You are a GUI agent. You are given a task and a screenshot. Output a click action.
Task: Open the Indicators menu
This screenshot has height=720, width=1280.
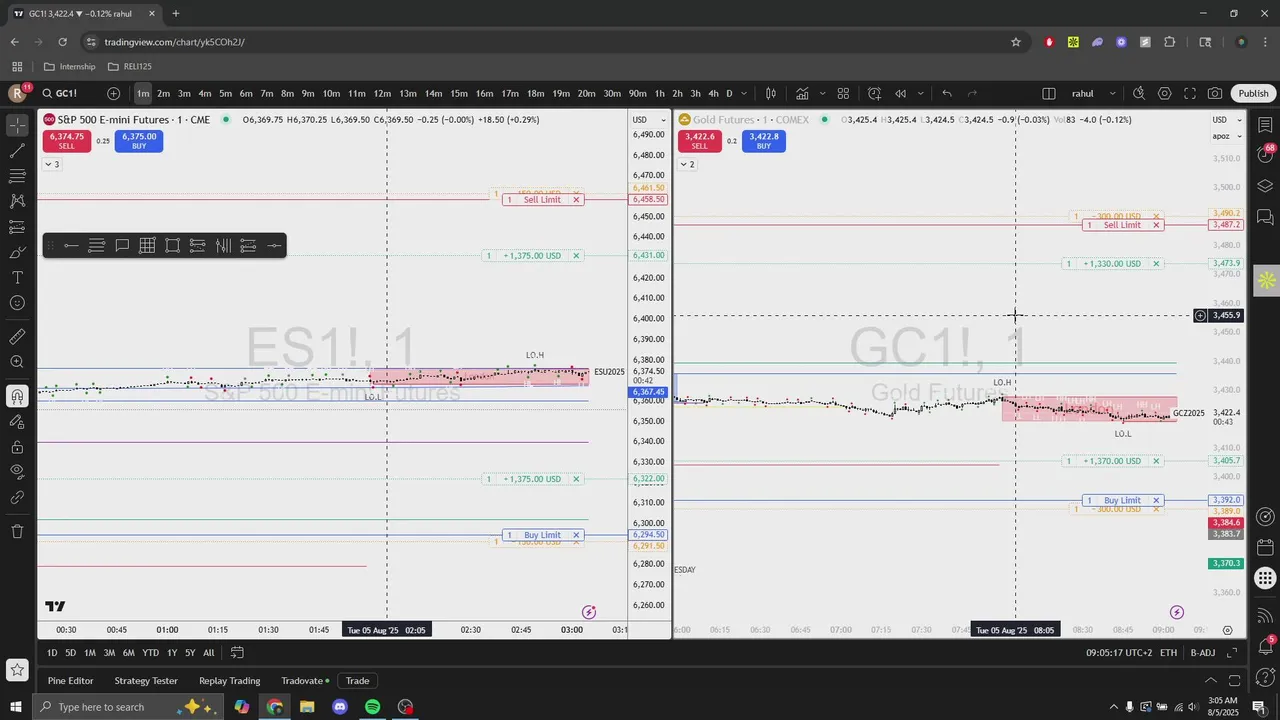(802, 93)
